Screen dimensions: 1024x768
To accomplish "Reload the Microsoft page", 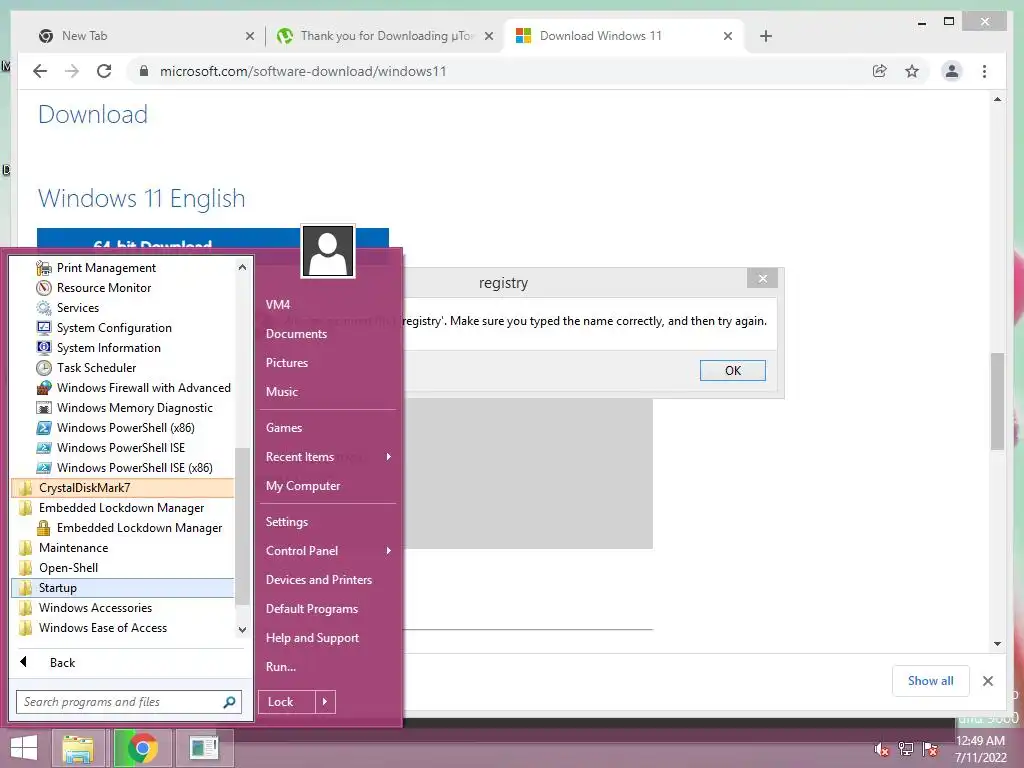I will 104,71.
